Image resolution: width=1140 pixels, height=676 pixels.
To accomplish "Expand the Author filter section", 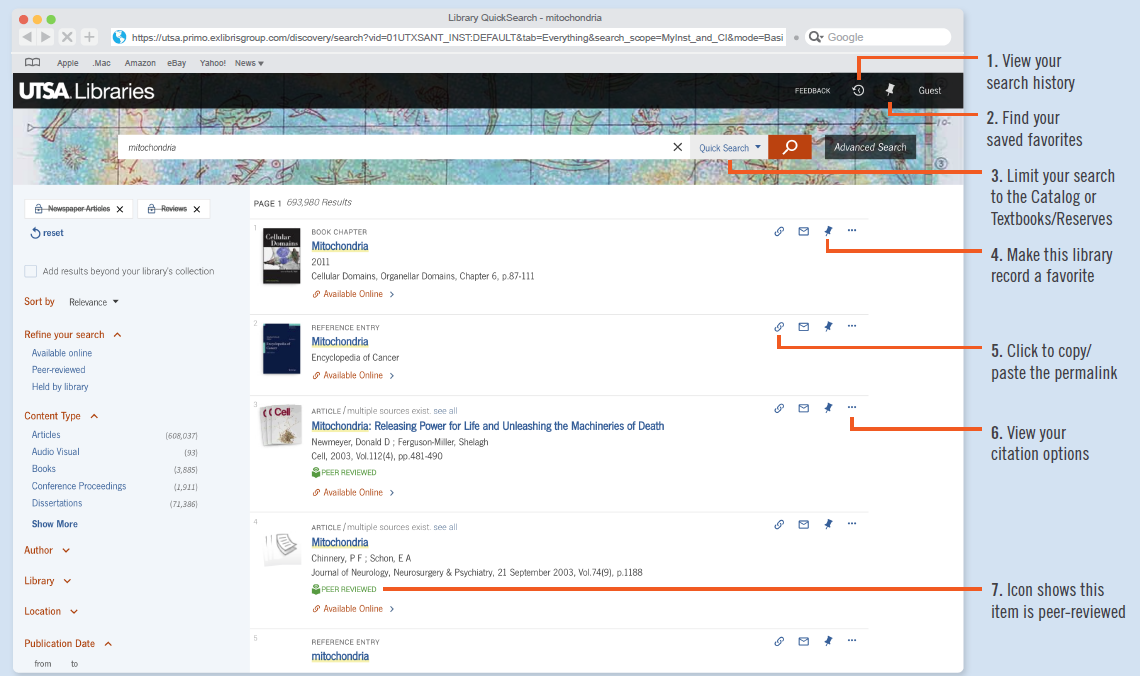I will (x=47, y=550).
